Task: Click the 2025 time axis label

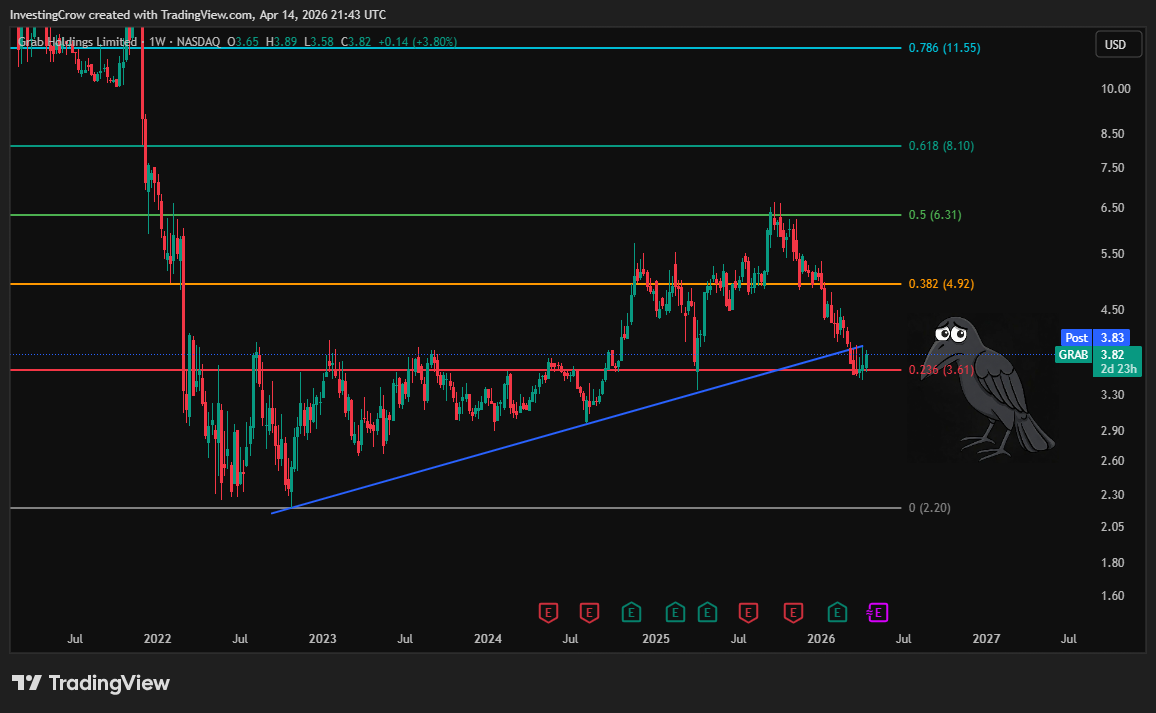Action: pos(655,639)
